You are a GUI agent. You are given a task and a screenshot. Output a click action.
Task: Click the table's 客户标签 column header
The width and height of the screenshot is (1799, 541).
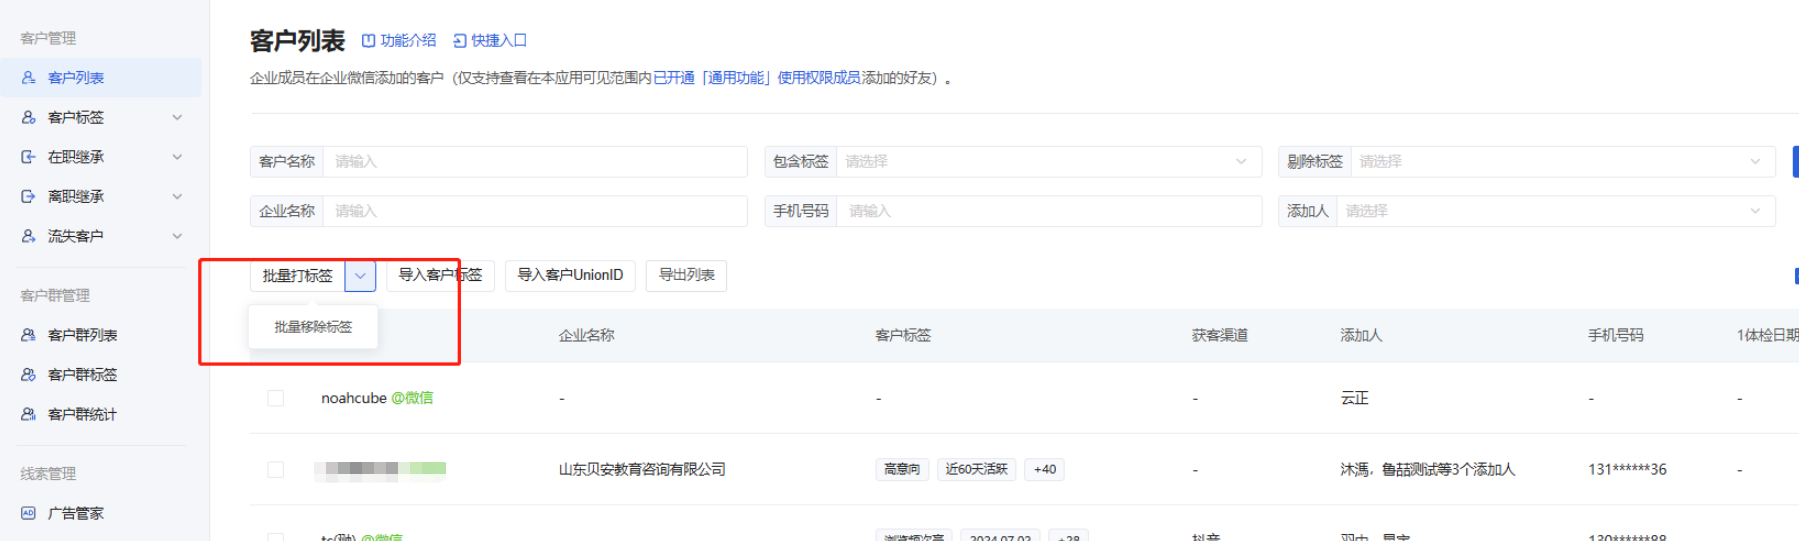(x=903, y=335)
